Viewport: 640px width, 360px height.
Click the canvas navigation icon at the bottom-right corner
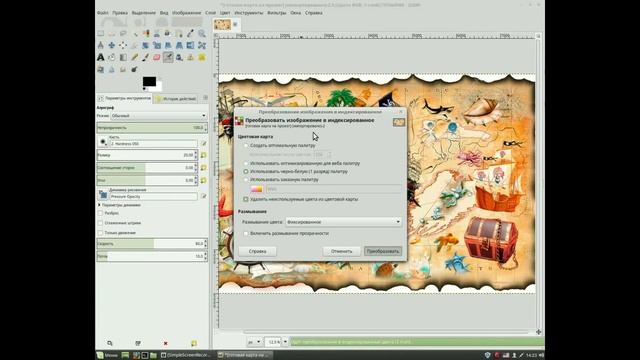coord(538,332)
